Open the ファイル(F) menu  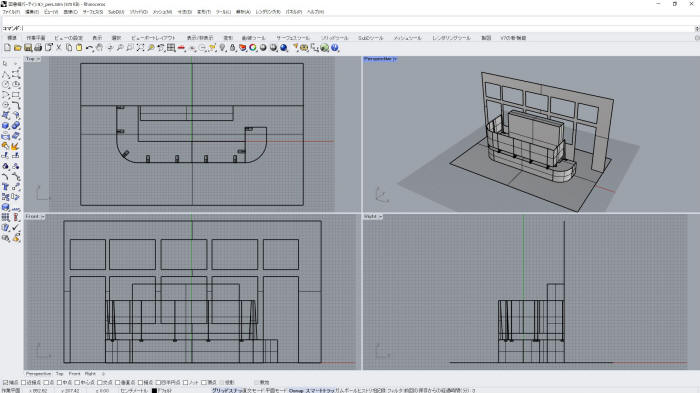pos(11,12)
